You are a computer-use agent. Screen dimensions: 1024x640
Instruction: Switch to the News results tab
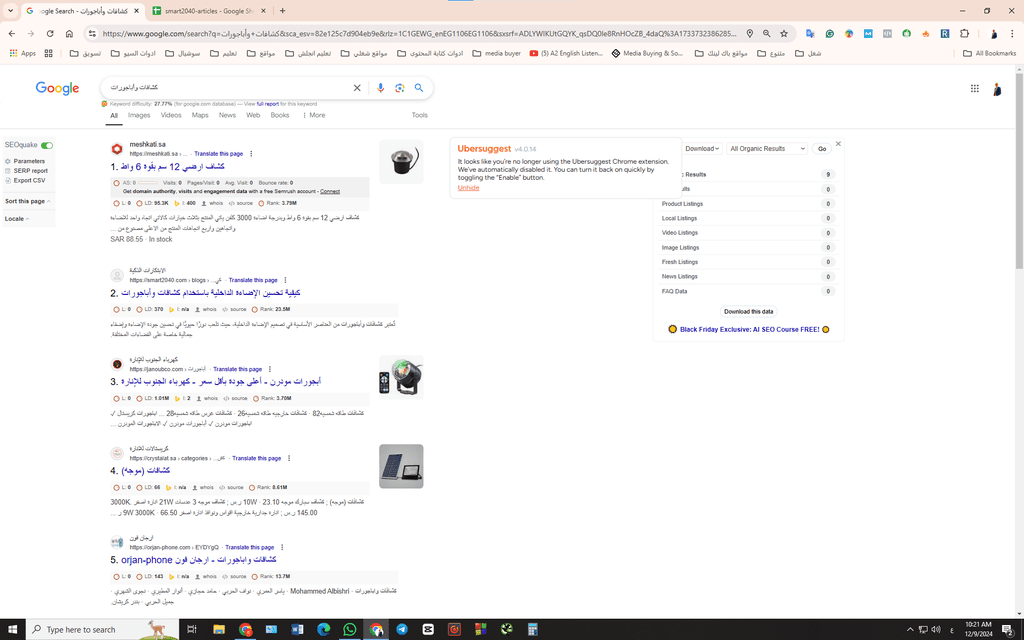[227, 115]
